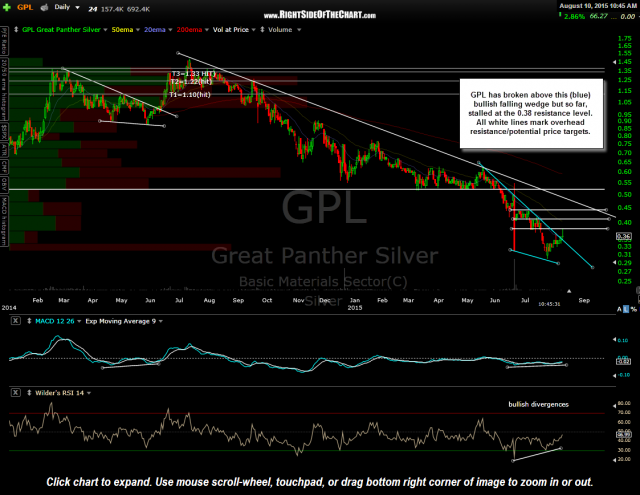Click the 10:45:31 time label

549,304
